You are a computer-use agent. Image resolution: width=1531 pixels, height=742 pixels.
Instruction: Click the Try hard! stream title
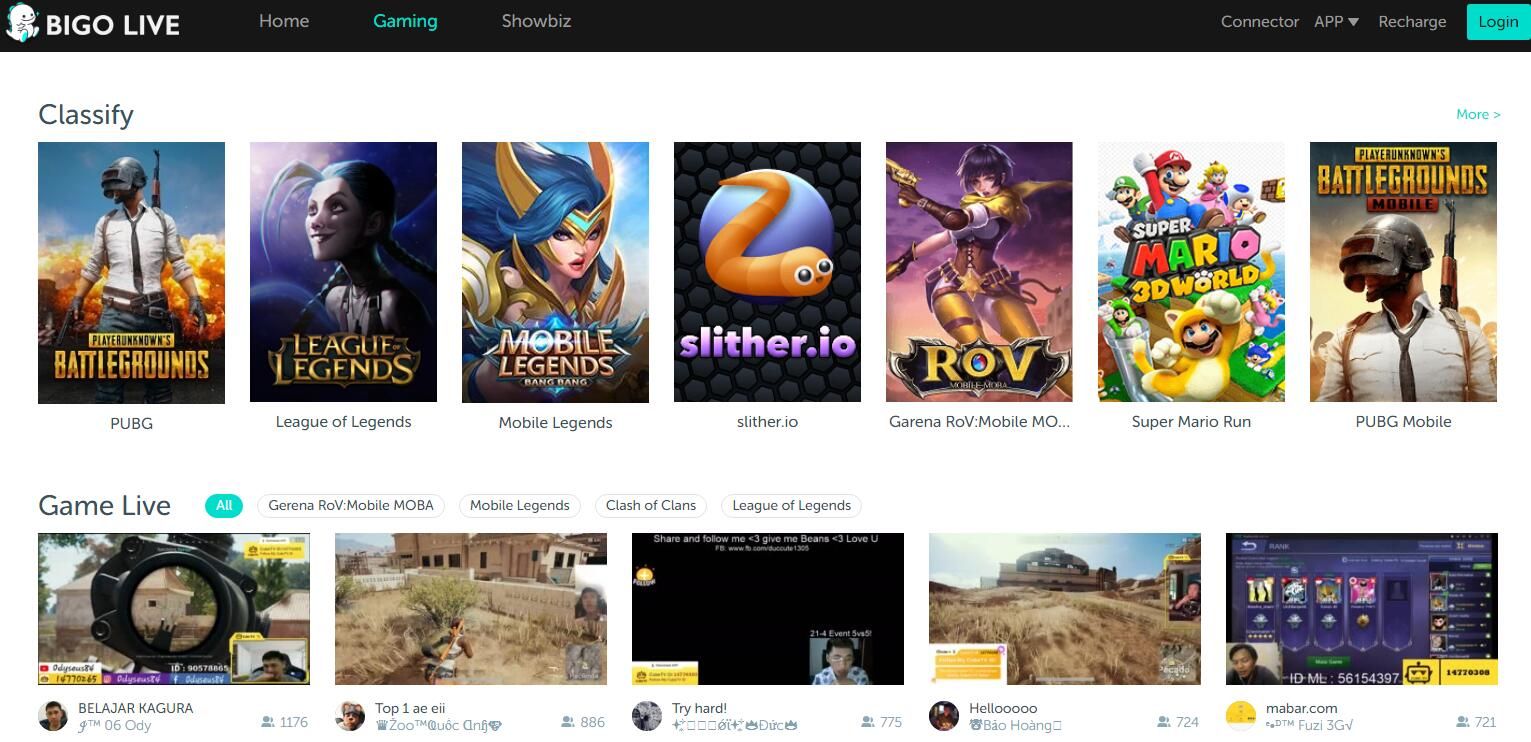pos(699,708)
